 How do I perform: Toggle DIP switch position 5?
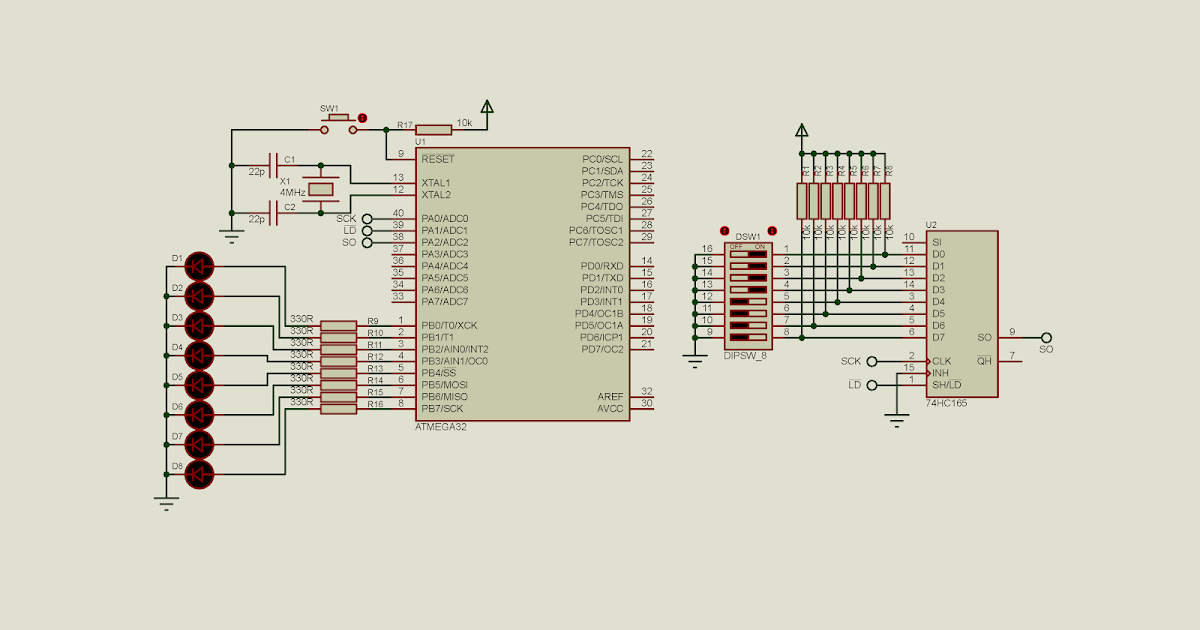tap(748, 302)
